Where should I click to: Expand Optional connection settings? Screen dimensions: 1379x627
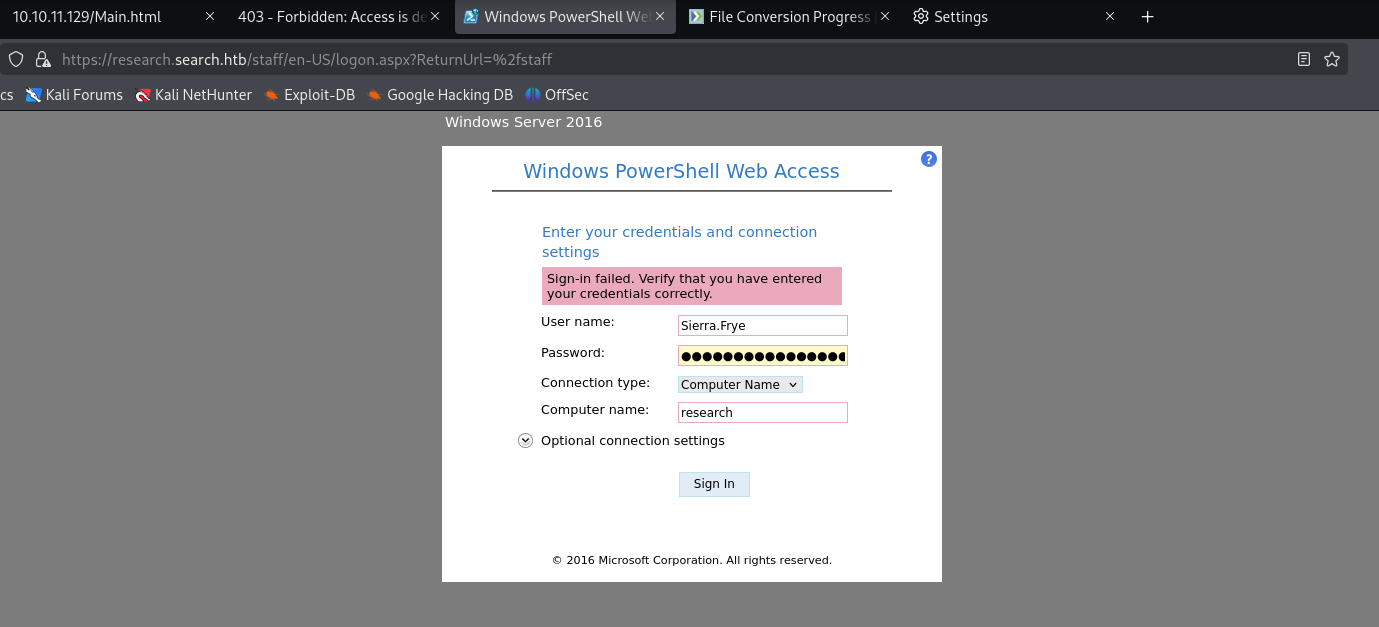(525, 441)
